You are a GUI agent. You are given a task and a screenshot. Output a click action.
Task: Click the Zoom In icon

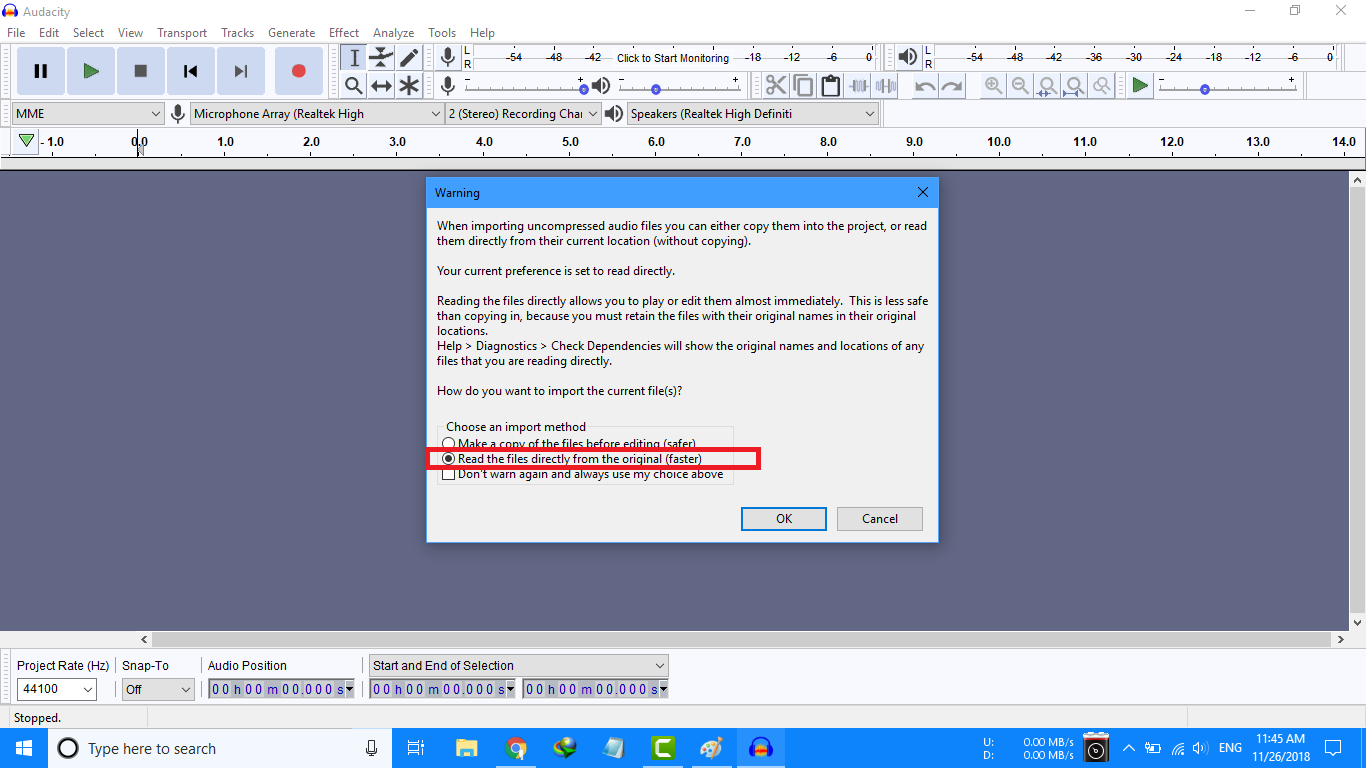(993, 86)
